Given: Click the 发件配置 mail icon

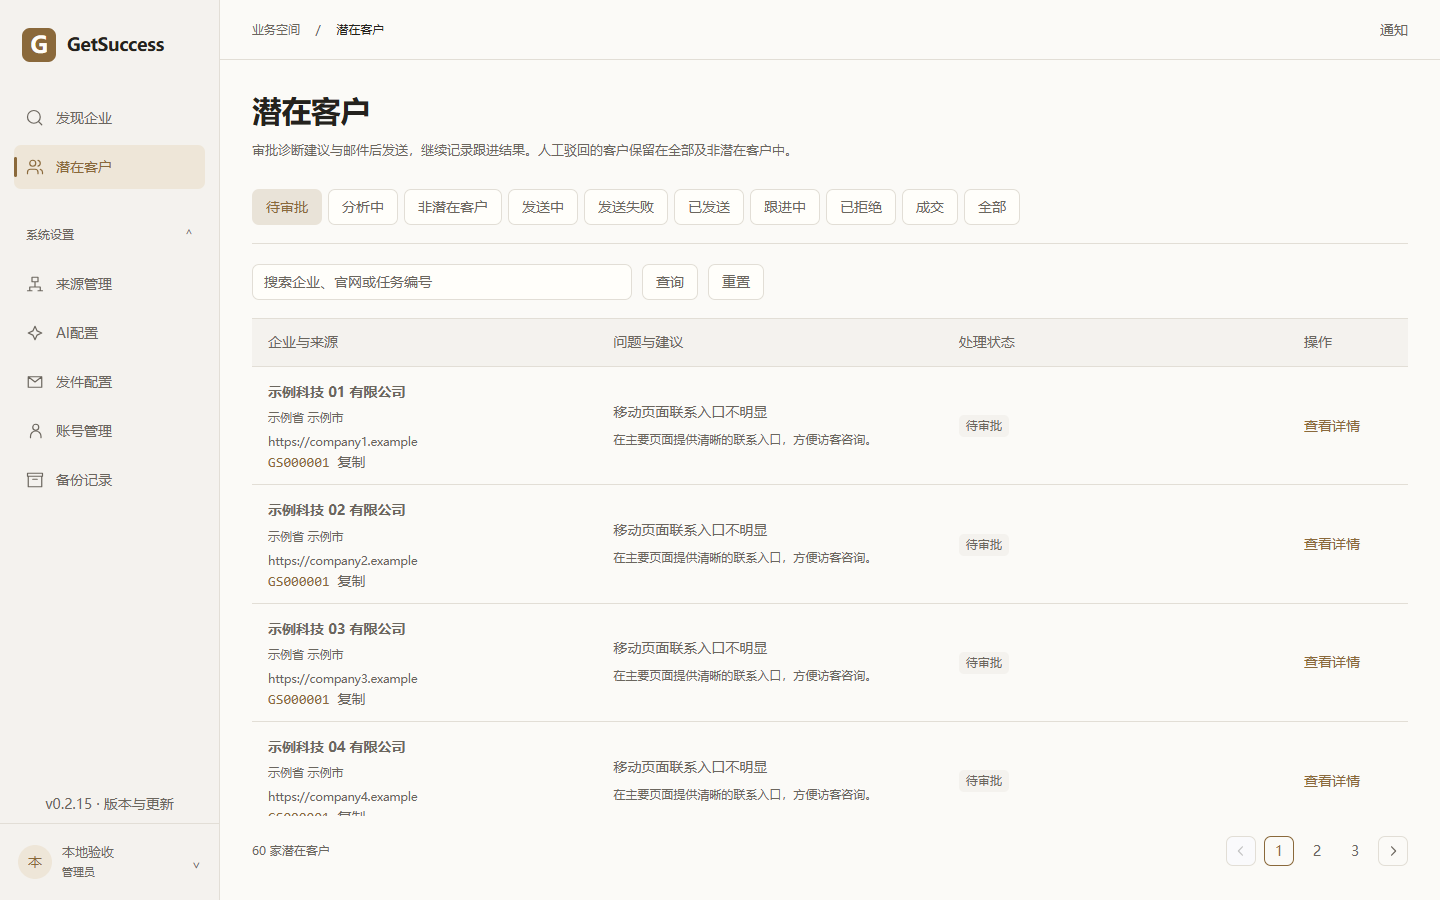Looking at the screenshot, I should (x=35, y=382).
